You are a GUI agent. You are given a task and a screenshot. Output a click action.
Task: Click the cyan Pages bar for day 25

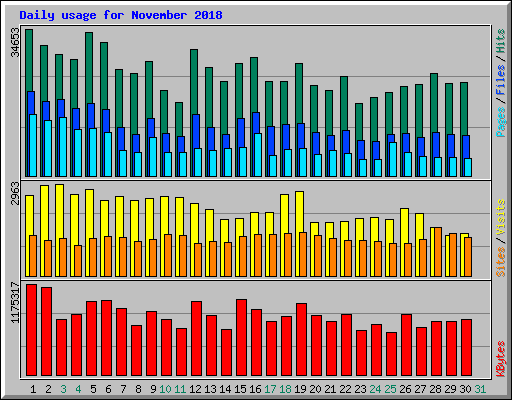pos(393,159)
